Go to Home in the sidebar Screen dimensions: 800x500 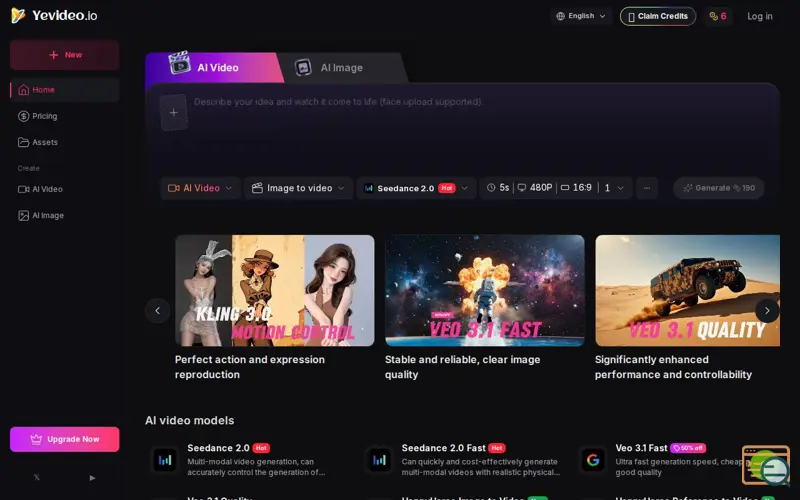pos(65,90)
